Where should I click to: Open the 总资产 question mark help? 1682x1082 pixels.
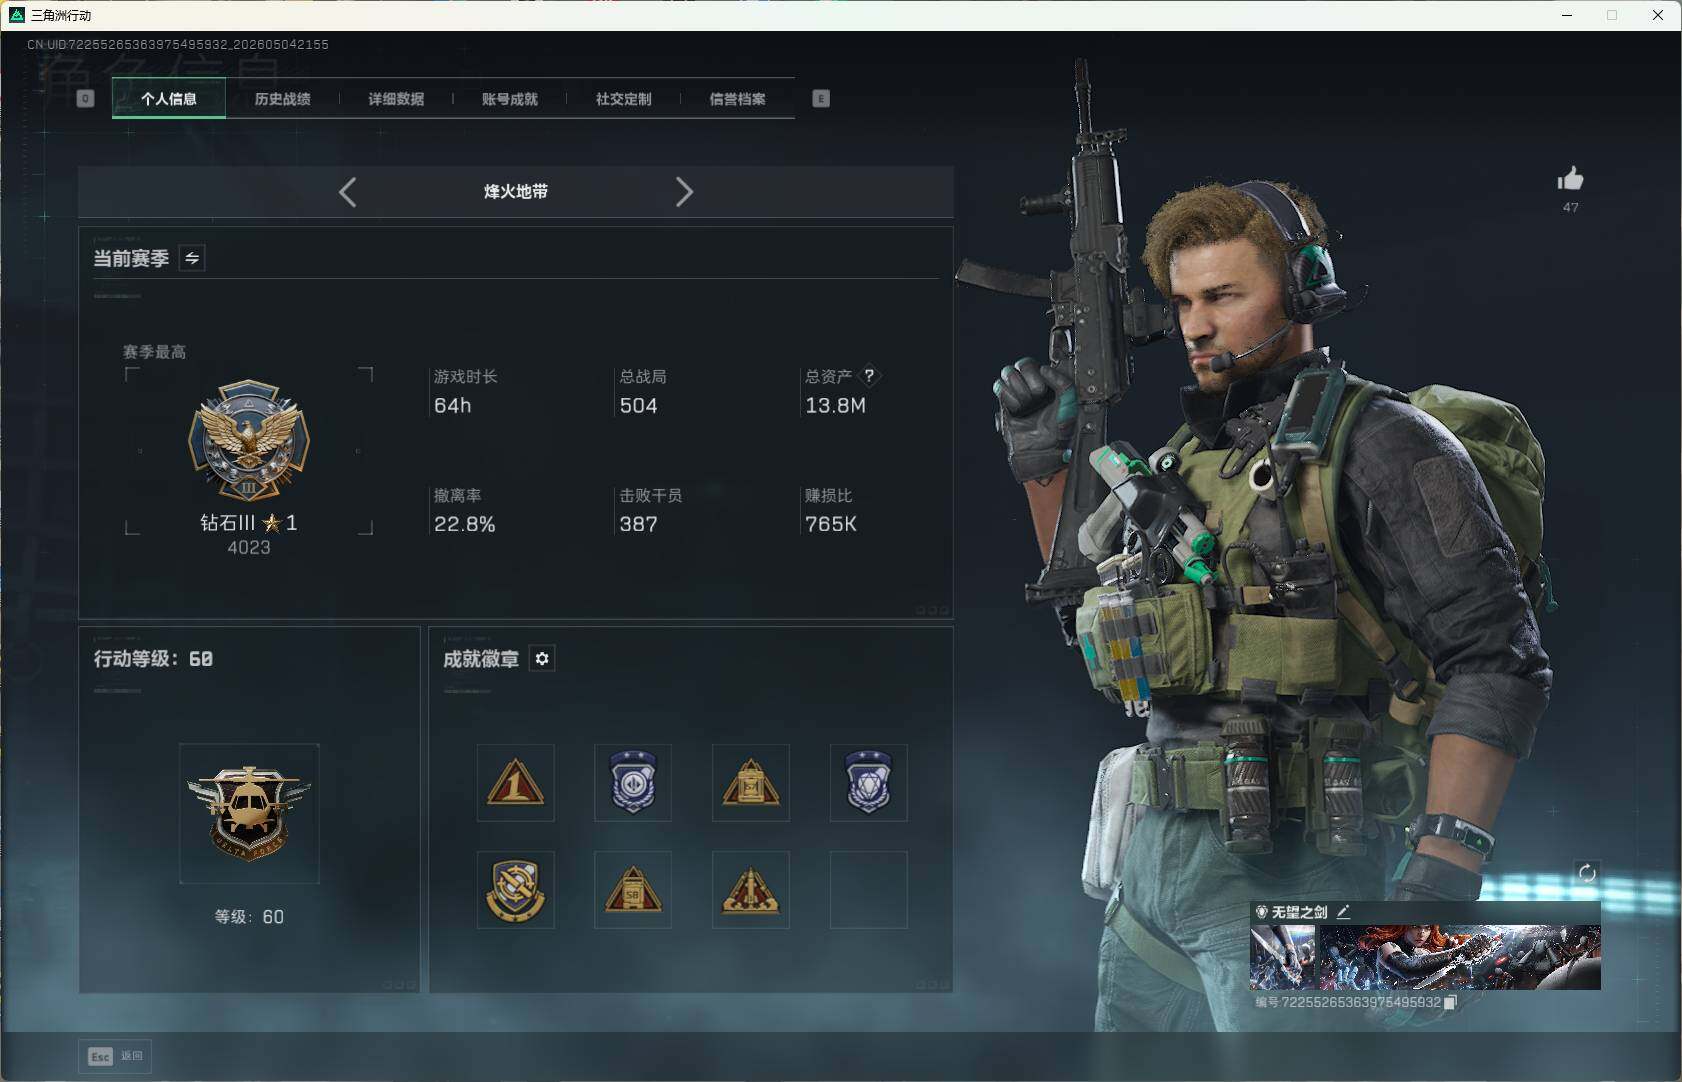click(869, 376)
